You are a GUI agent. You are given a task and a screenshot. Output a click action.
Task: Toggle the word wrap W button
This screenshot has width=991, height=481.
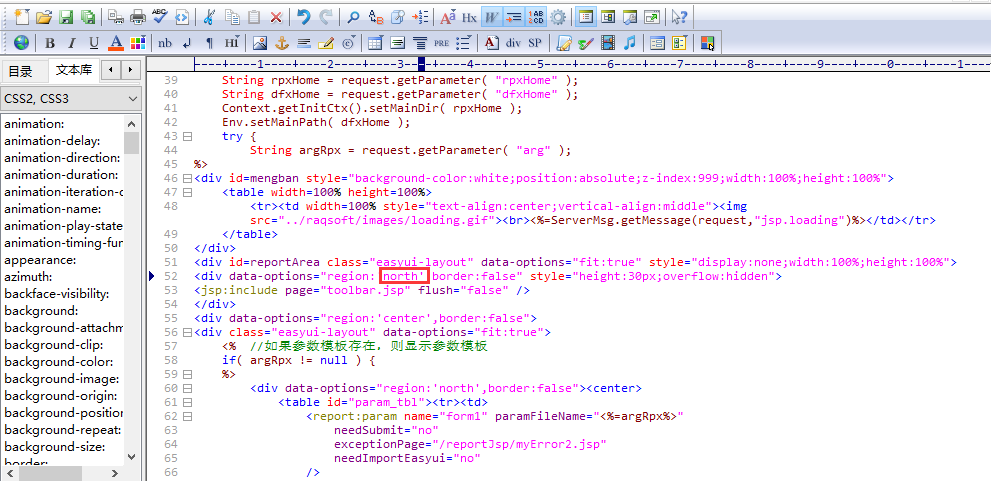[x=492, y=17]
